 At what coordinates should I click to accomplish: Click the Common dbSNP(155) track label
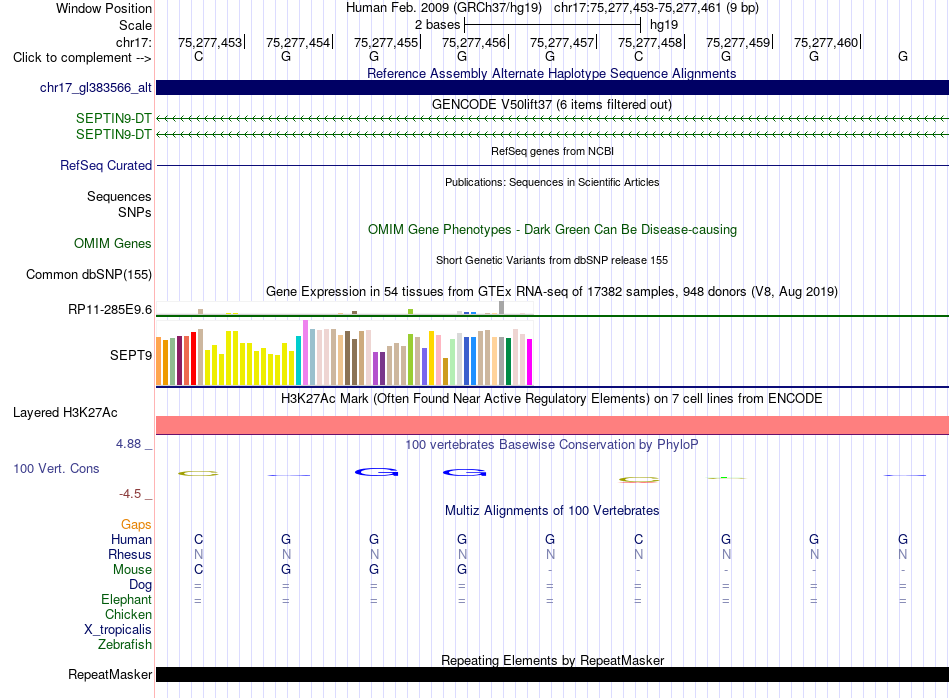click(89, 274)
